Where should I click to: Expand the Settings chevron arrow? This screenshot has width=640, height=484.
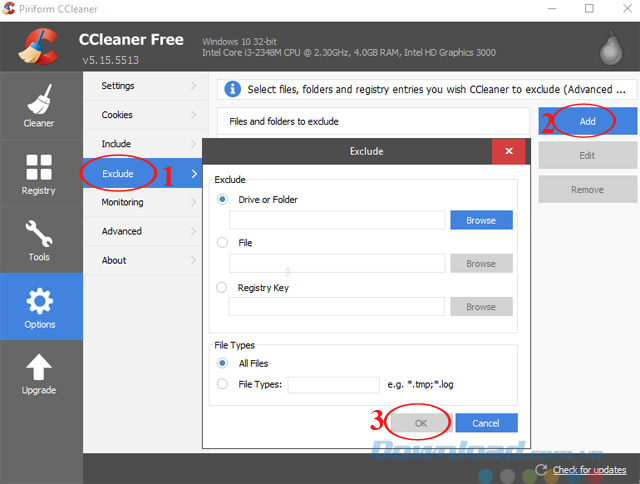pos(193,86)
